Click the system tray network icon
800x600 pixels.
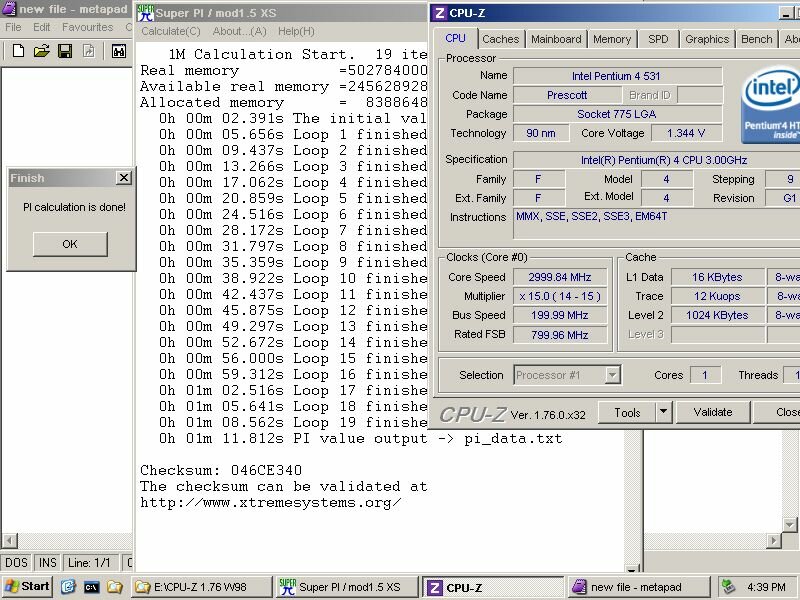point(727,587)
